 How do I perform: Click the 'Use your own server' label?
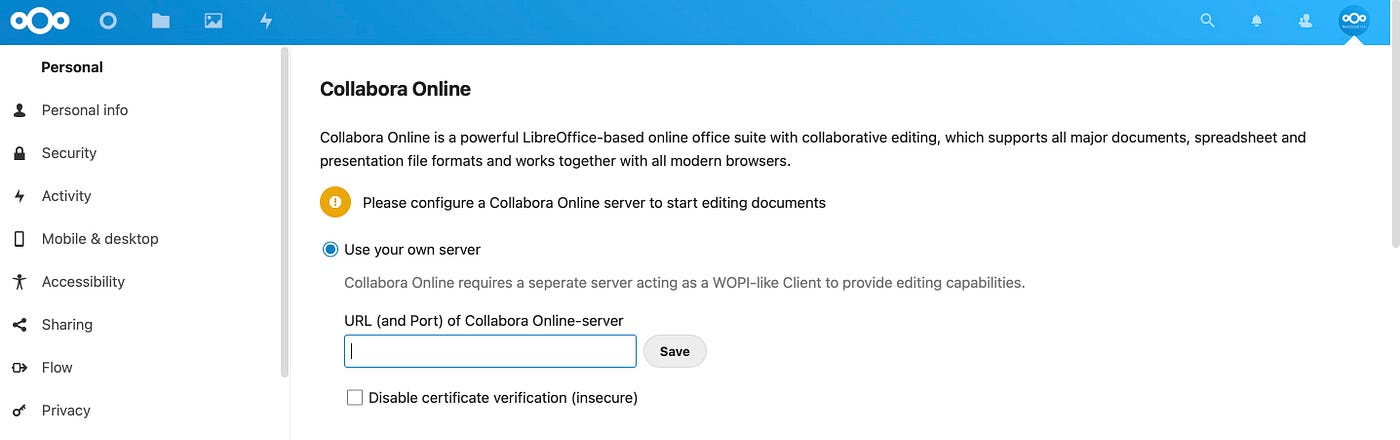pyautogui.click(x=412, y=249)
